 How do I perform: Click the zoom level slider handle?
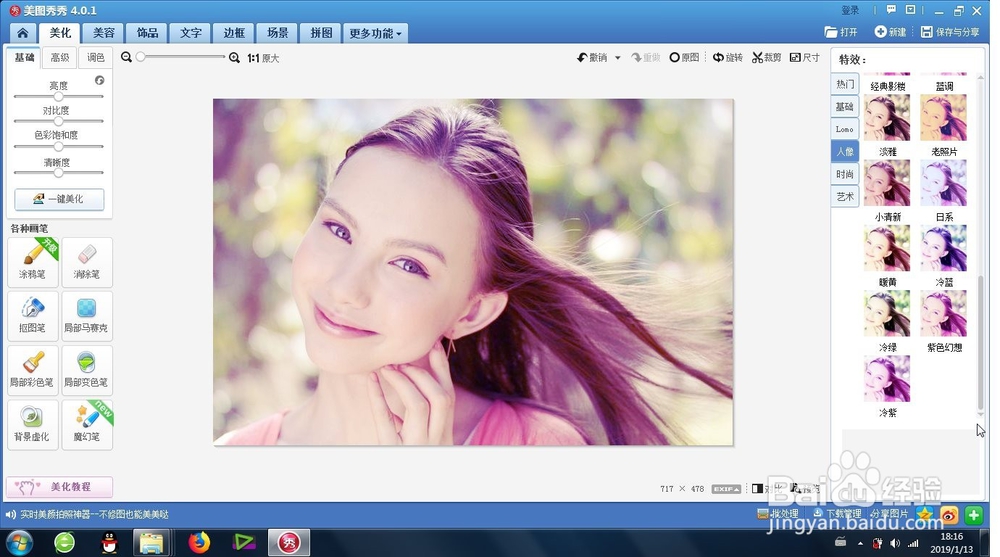tap(140, 57)
